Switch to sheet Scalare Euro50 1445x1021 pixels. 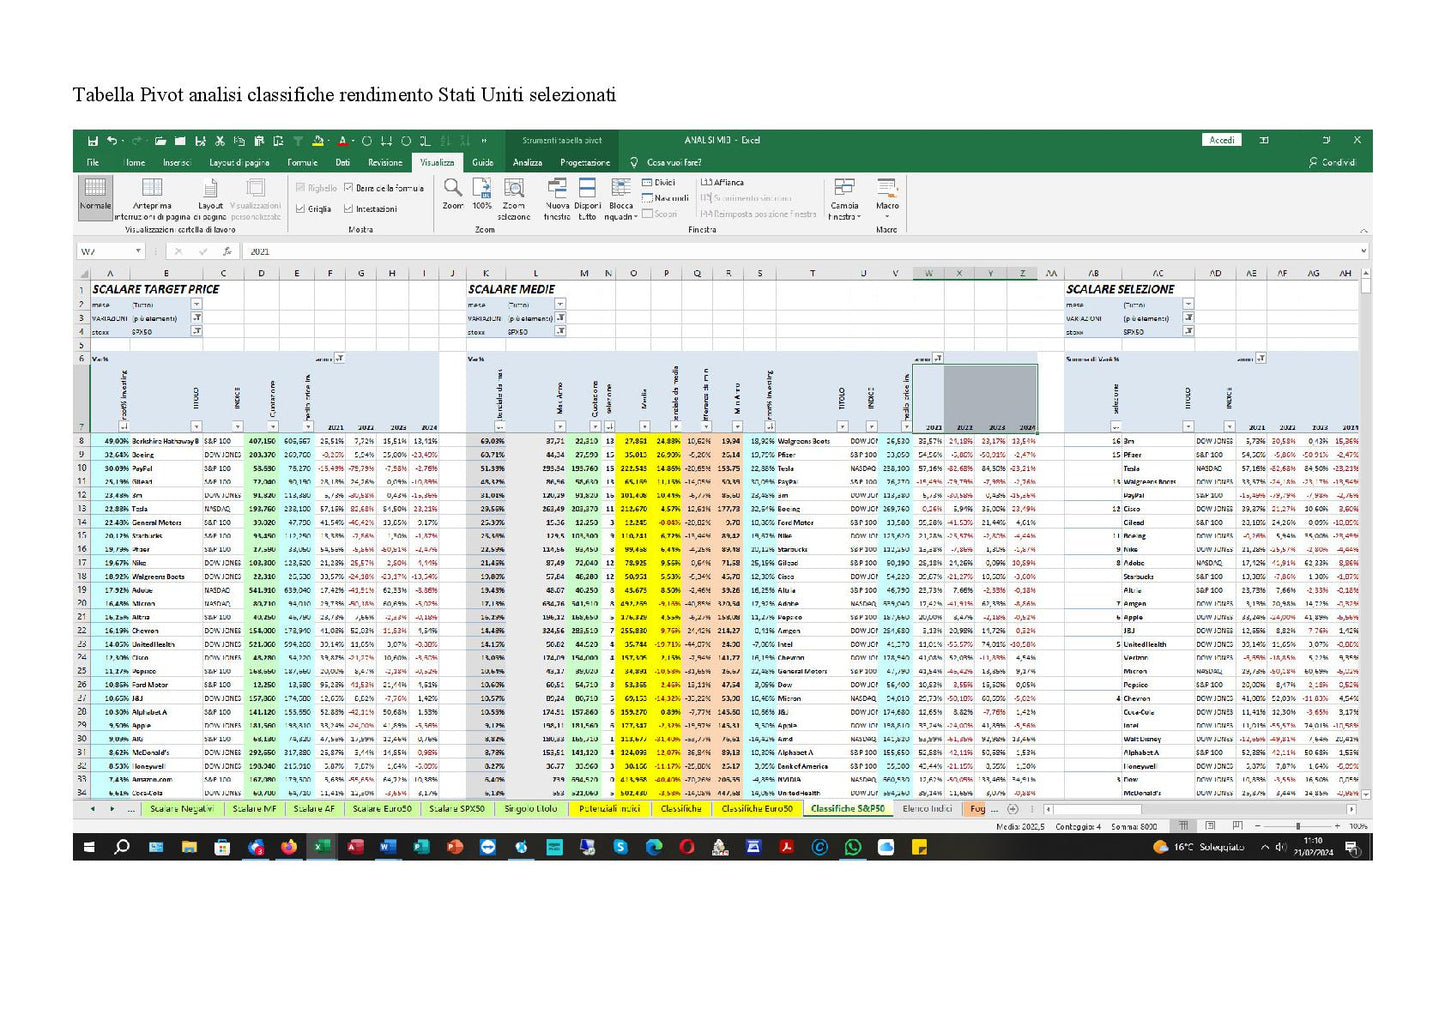tap(382, 809)
